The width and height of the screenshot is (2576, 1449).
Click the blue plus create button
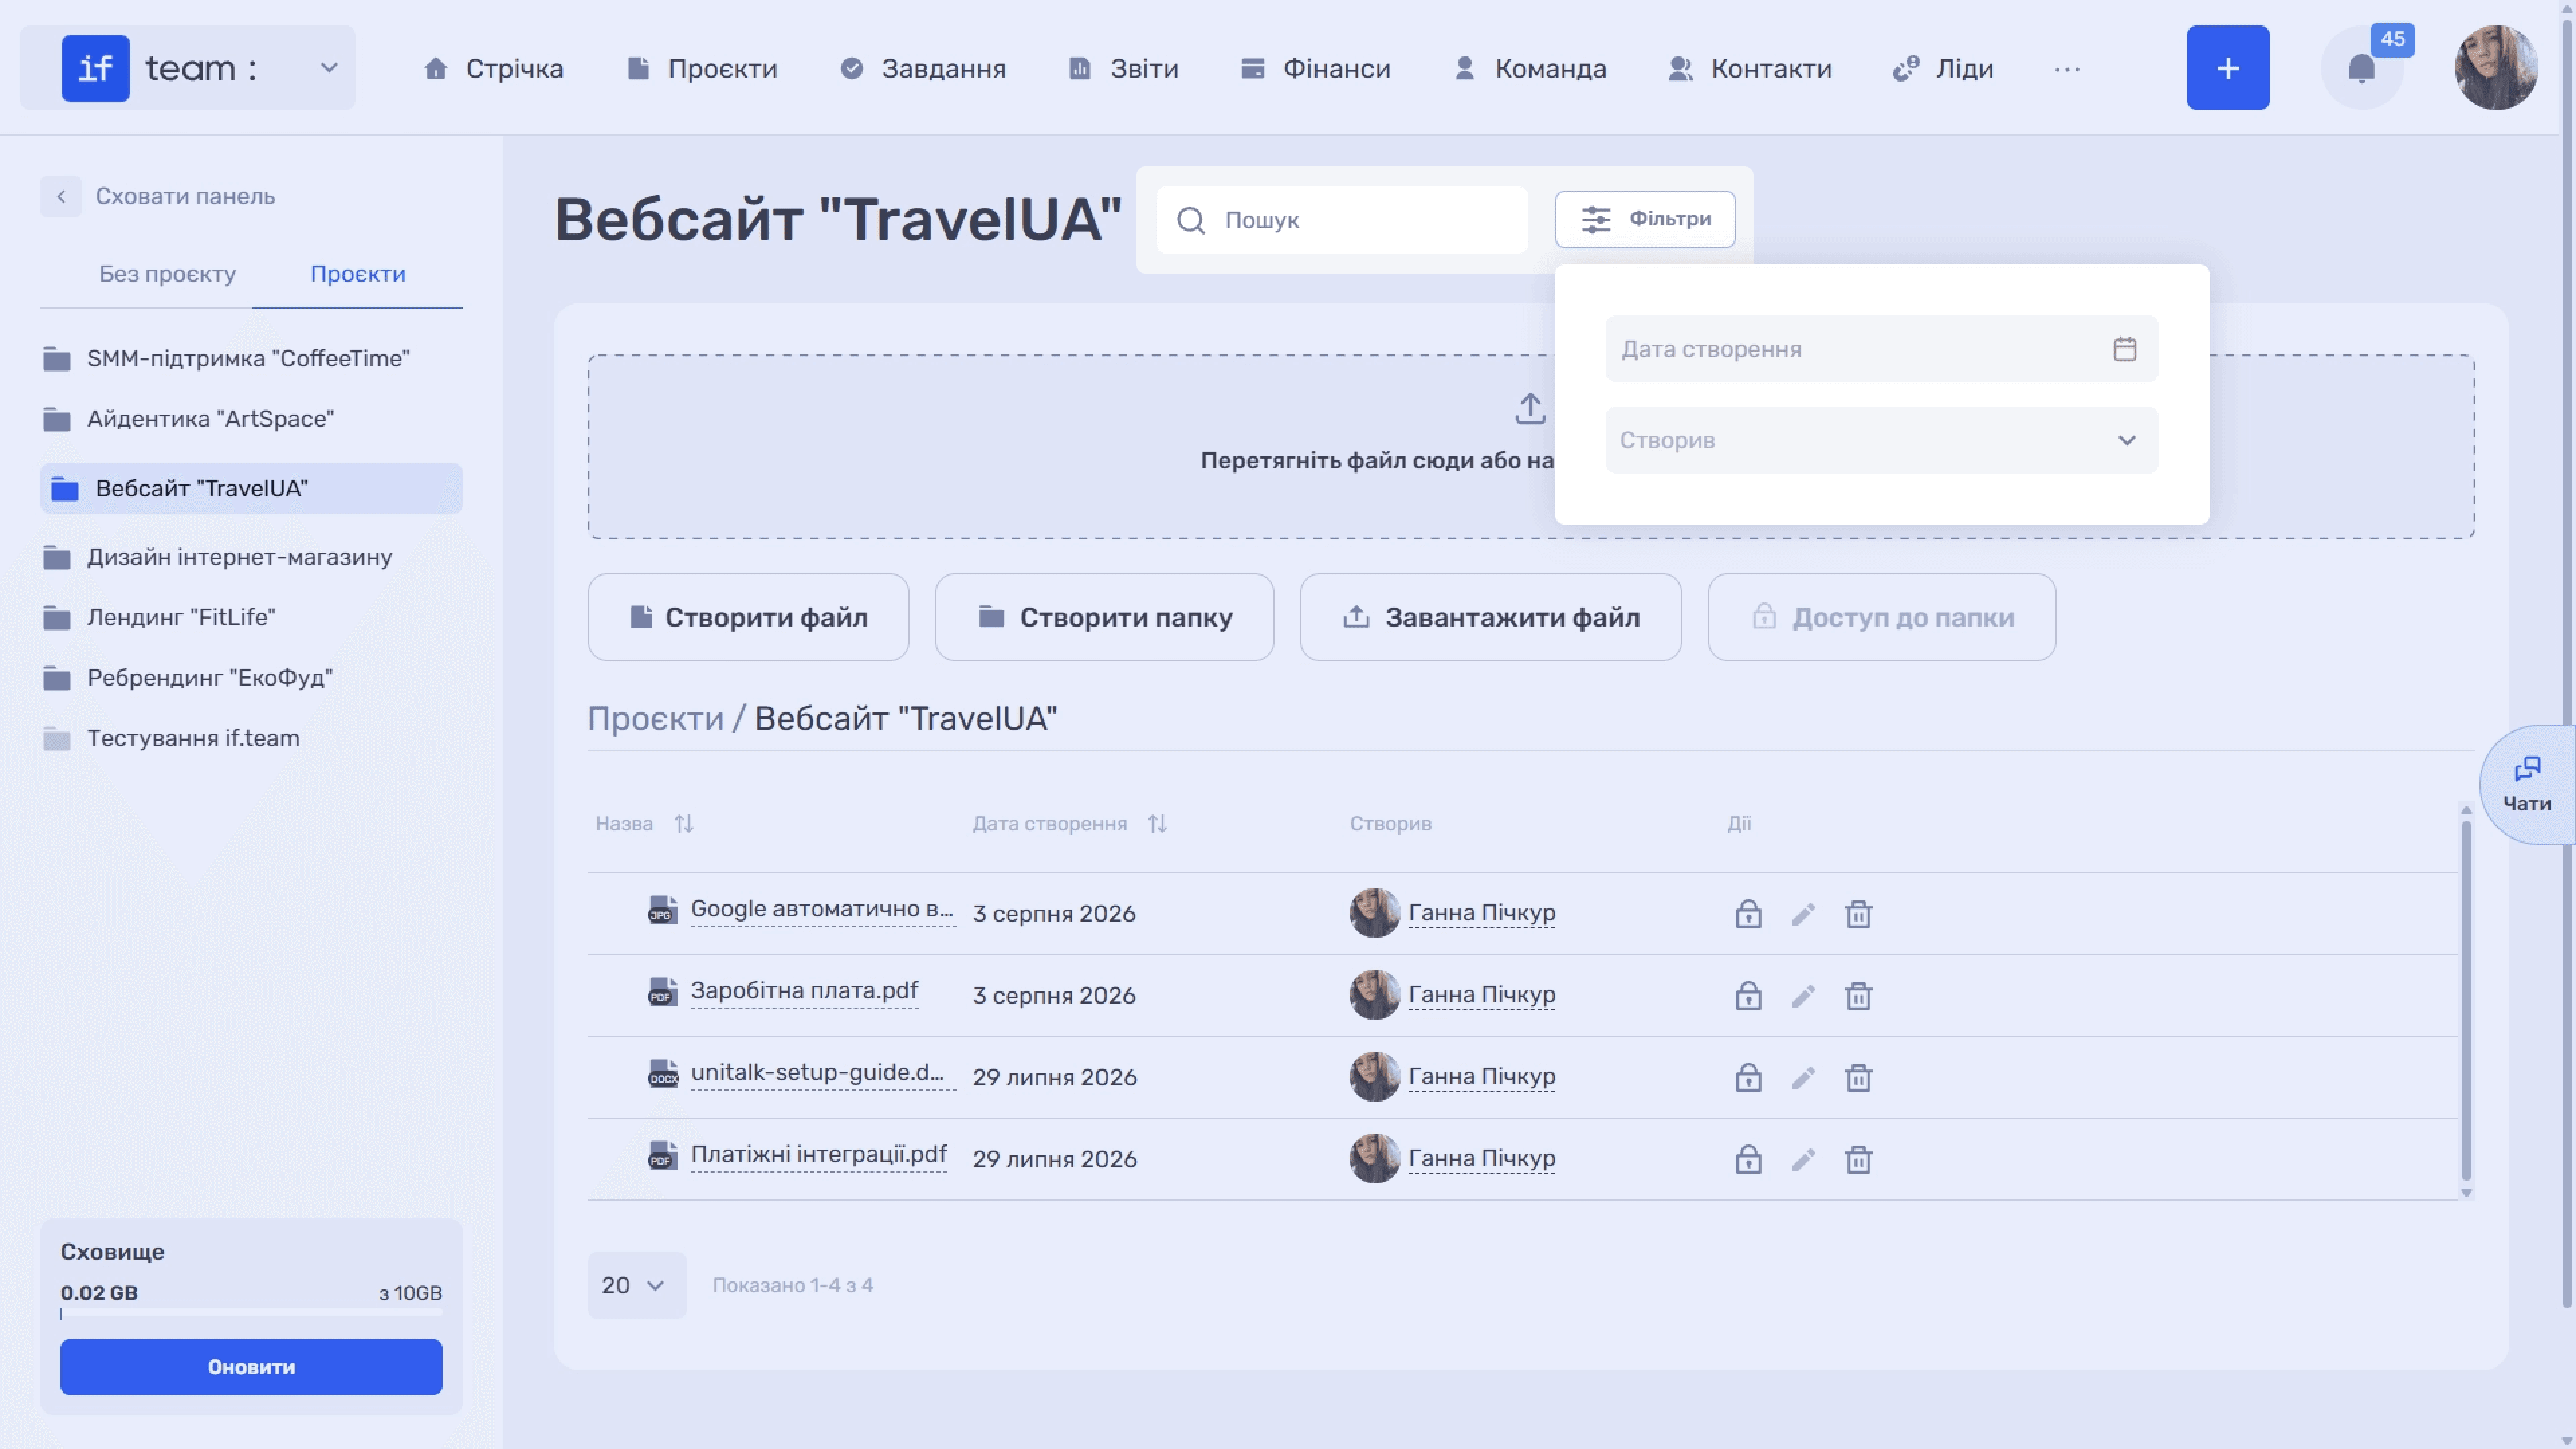(2227, 68)
